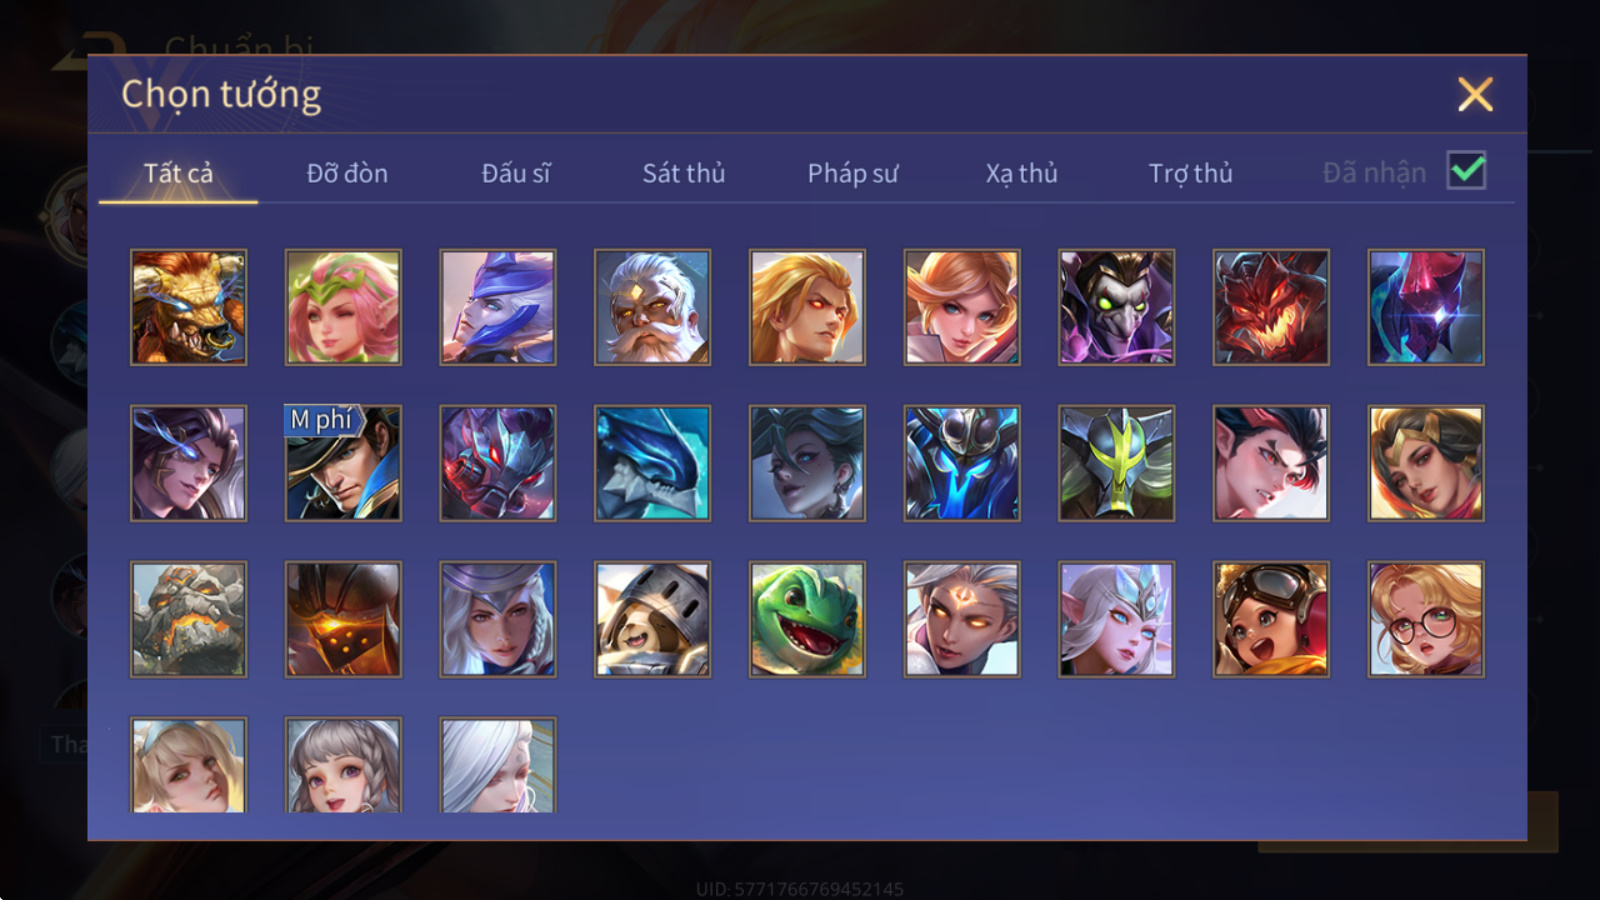Pick the pink-haired girl with green crown
1600x900 pixels.
point(343,307)
